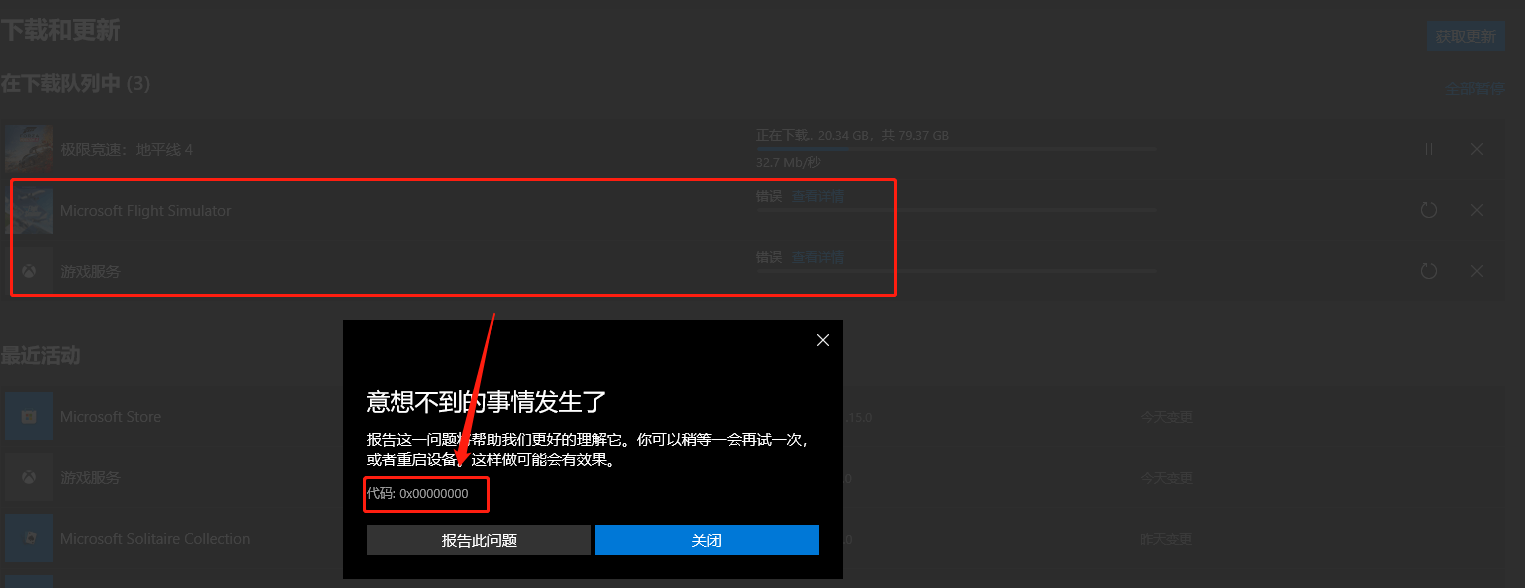Pause the 极限竞速:地平线 4 download
Viewport: 1525px width, 588px height.
[1429, 149]
